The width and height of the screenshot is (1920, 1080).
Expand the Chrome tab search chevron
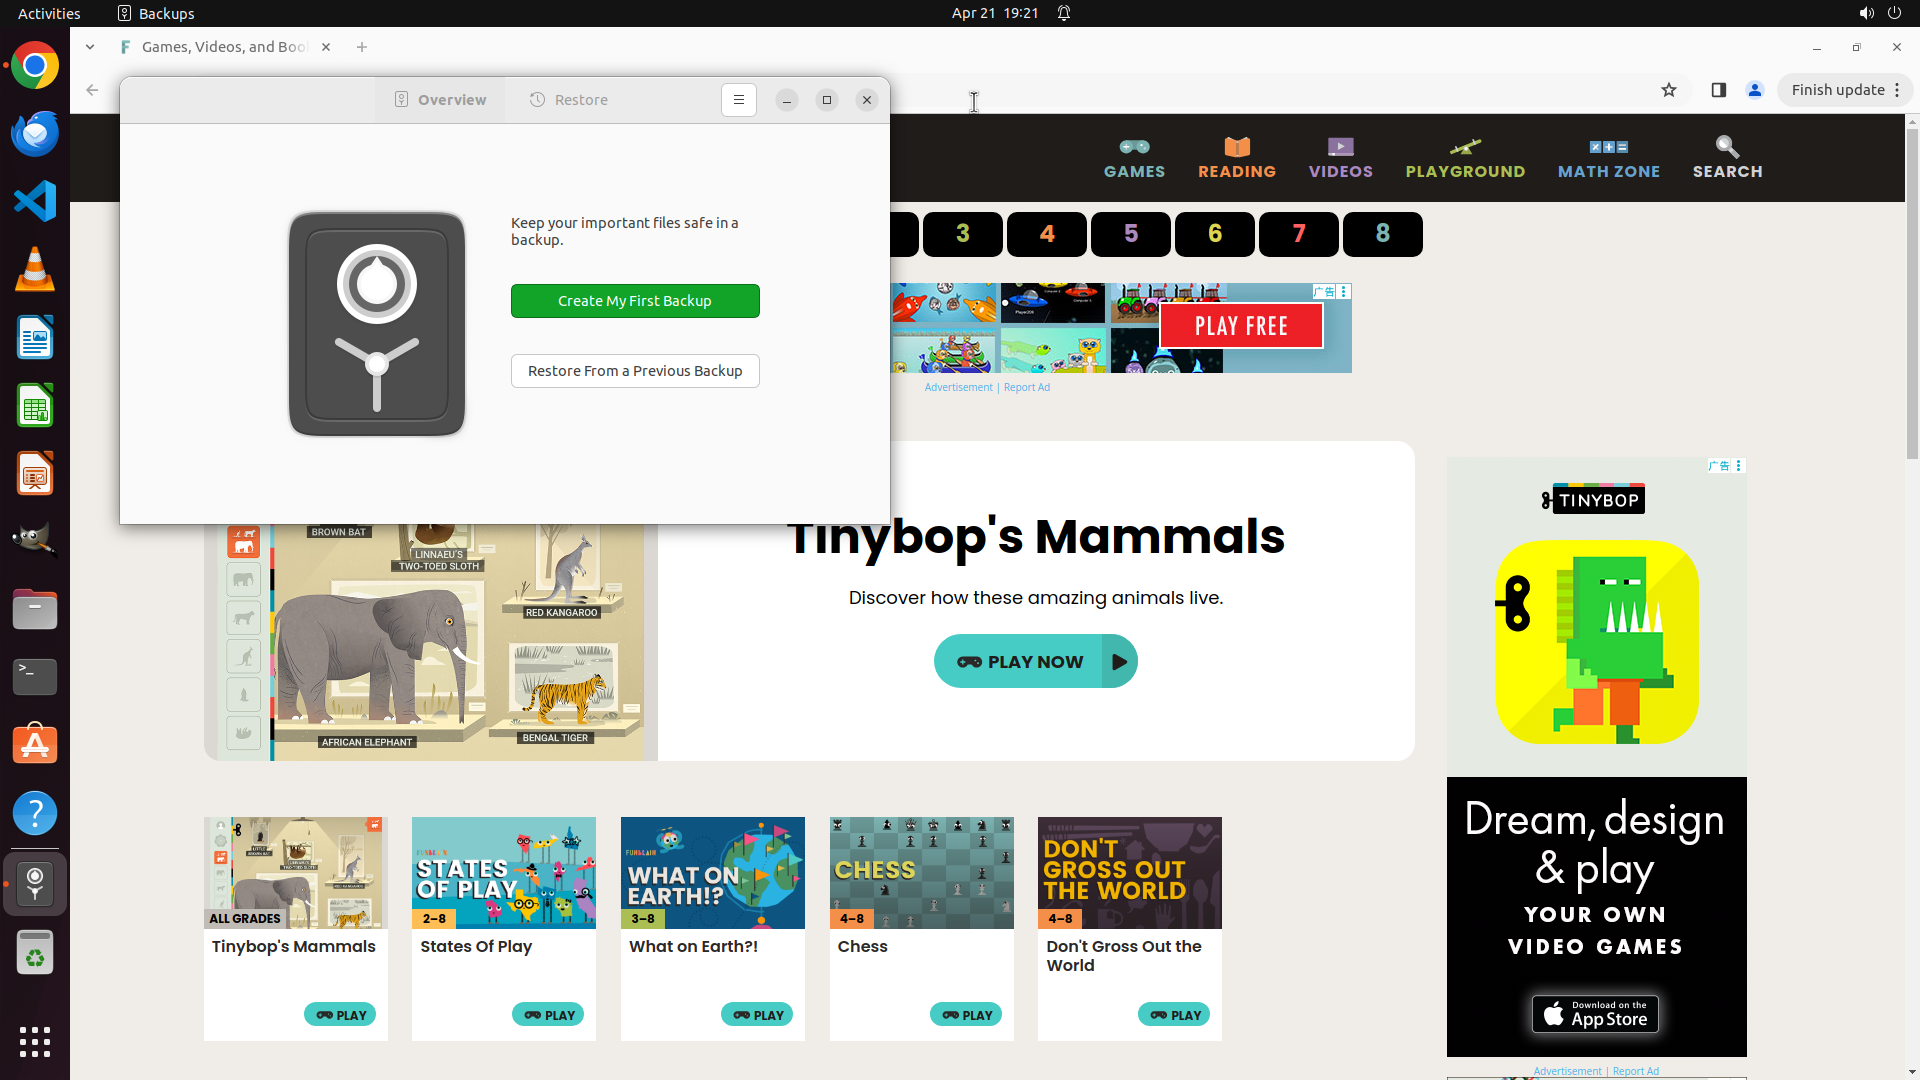point(90,47)
